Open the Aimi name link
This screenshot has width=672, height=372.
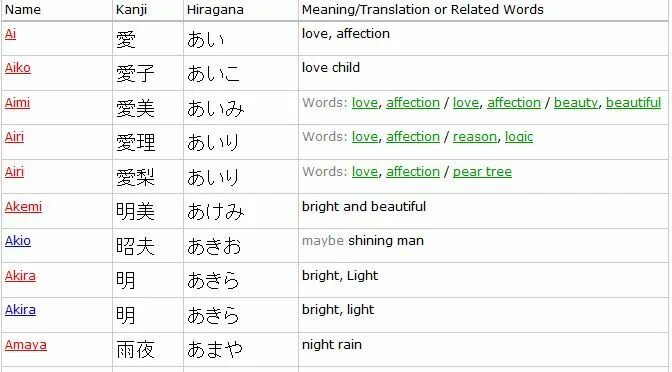tap(17, 103)
